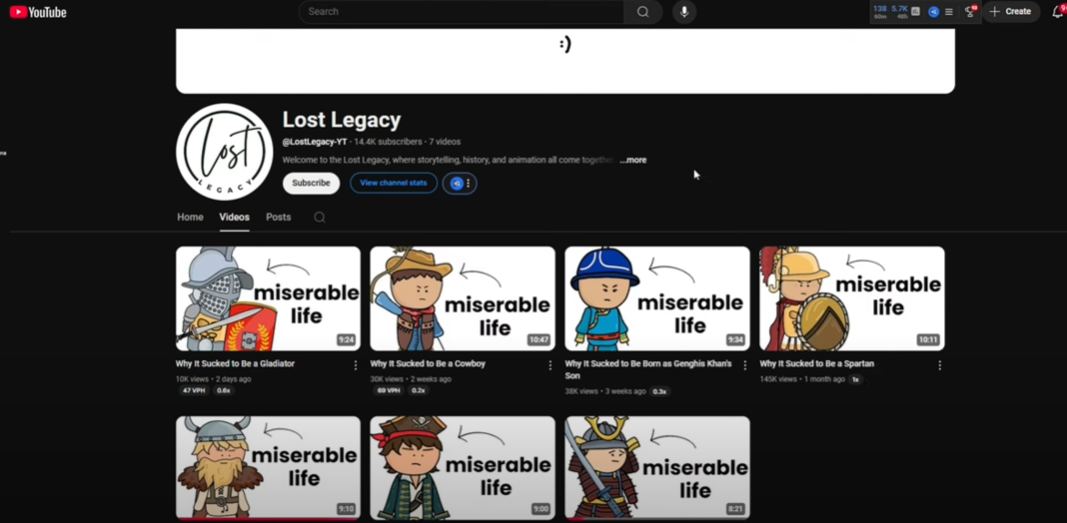Viewport: 1067px width, 523px height.
Task: Click the blue round extension icon in top bar
Action: point(934,12)
